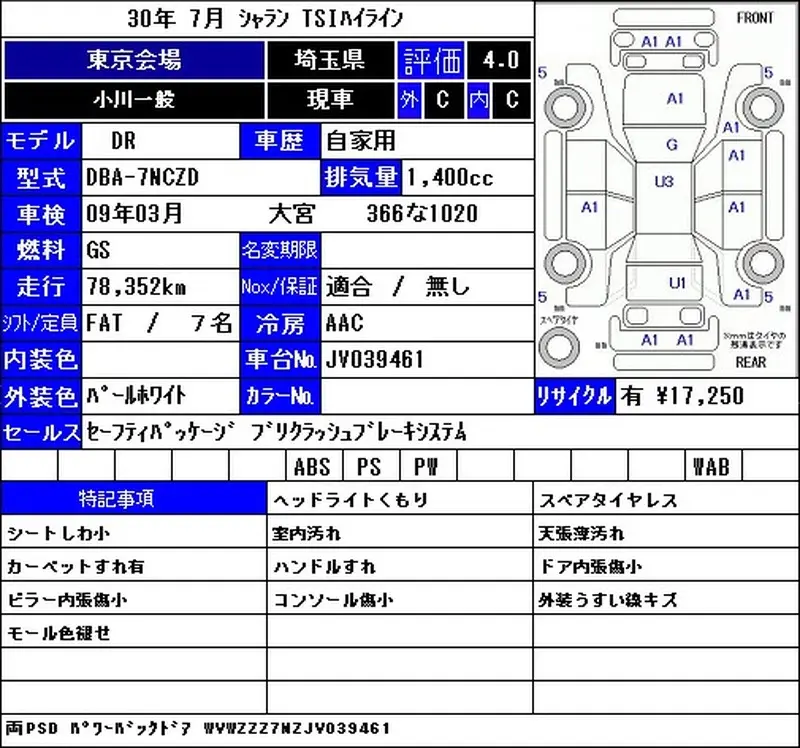The height and width of the screenshot is (748, 800).
Task: Click the G mark on the windshield
Action: tap(672, 145)
